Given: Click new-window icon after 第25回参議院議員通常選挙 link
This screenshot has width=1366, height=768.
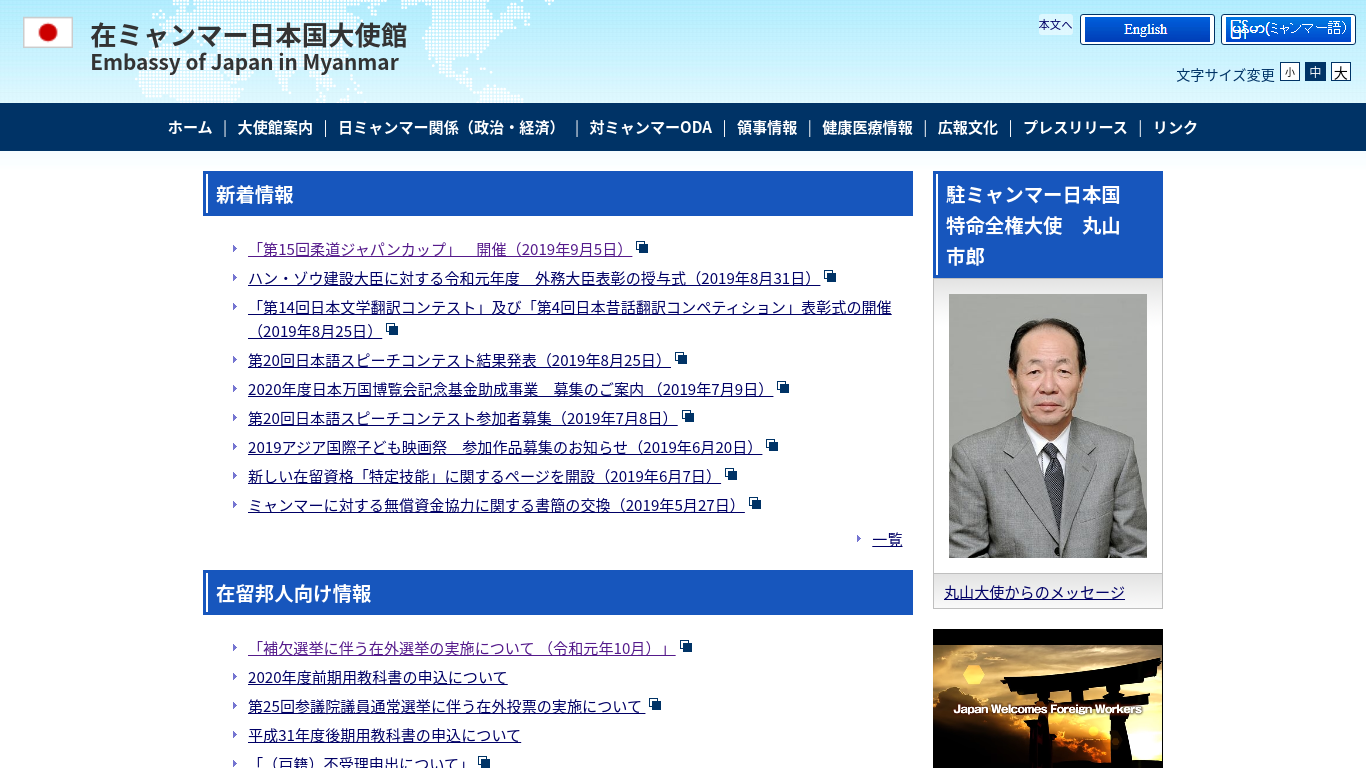Looking at the screenshot, I should (655, 704).
